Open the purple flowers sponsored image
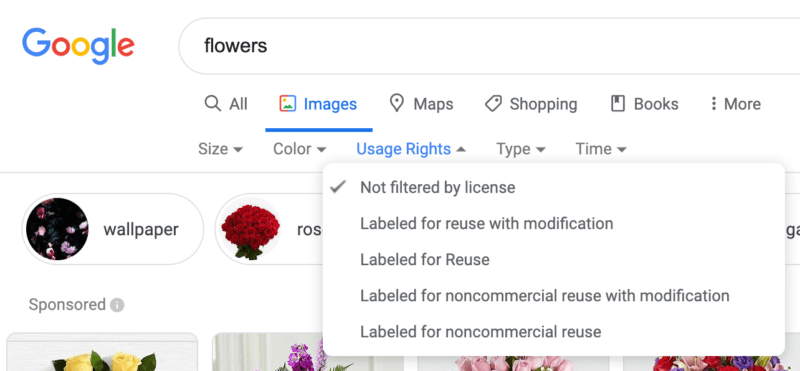The image size is (800, 371). pyautogui.click(x=308, y=352)
